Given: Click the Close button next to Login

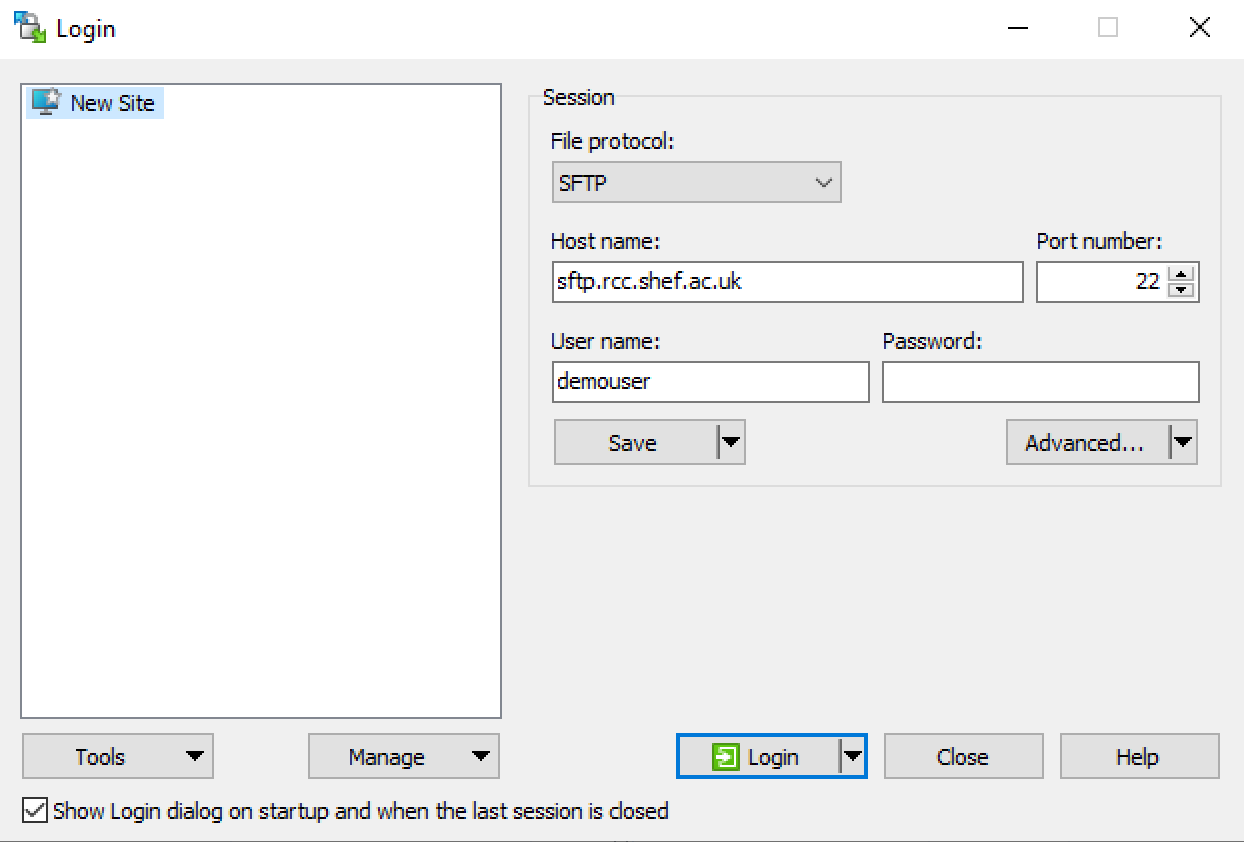Looking at the screenshot, I should click(962, 757).
